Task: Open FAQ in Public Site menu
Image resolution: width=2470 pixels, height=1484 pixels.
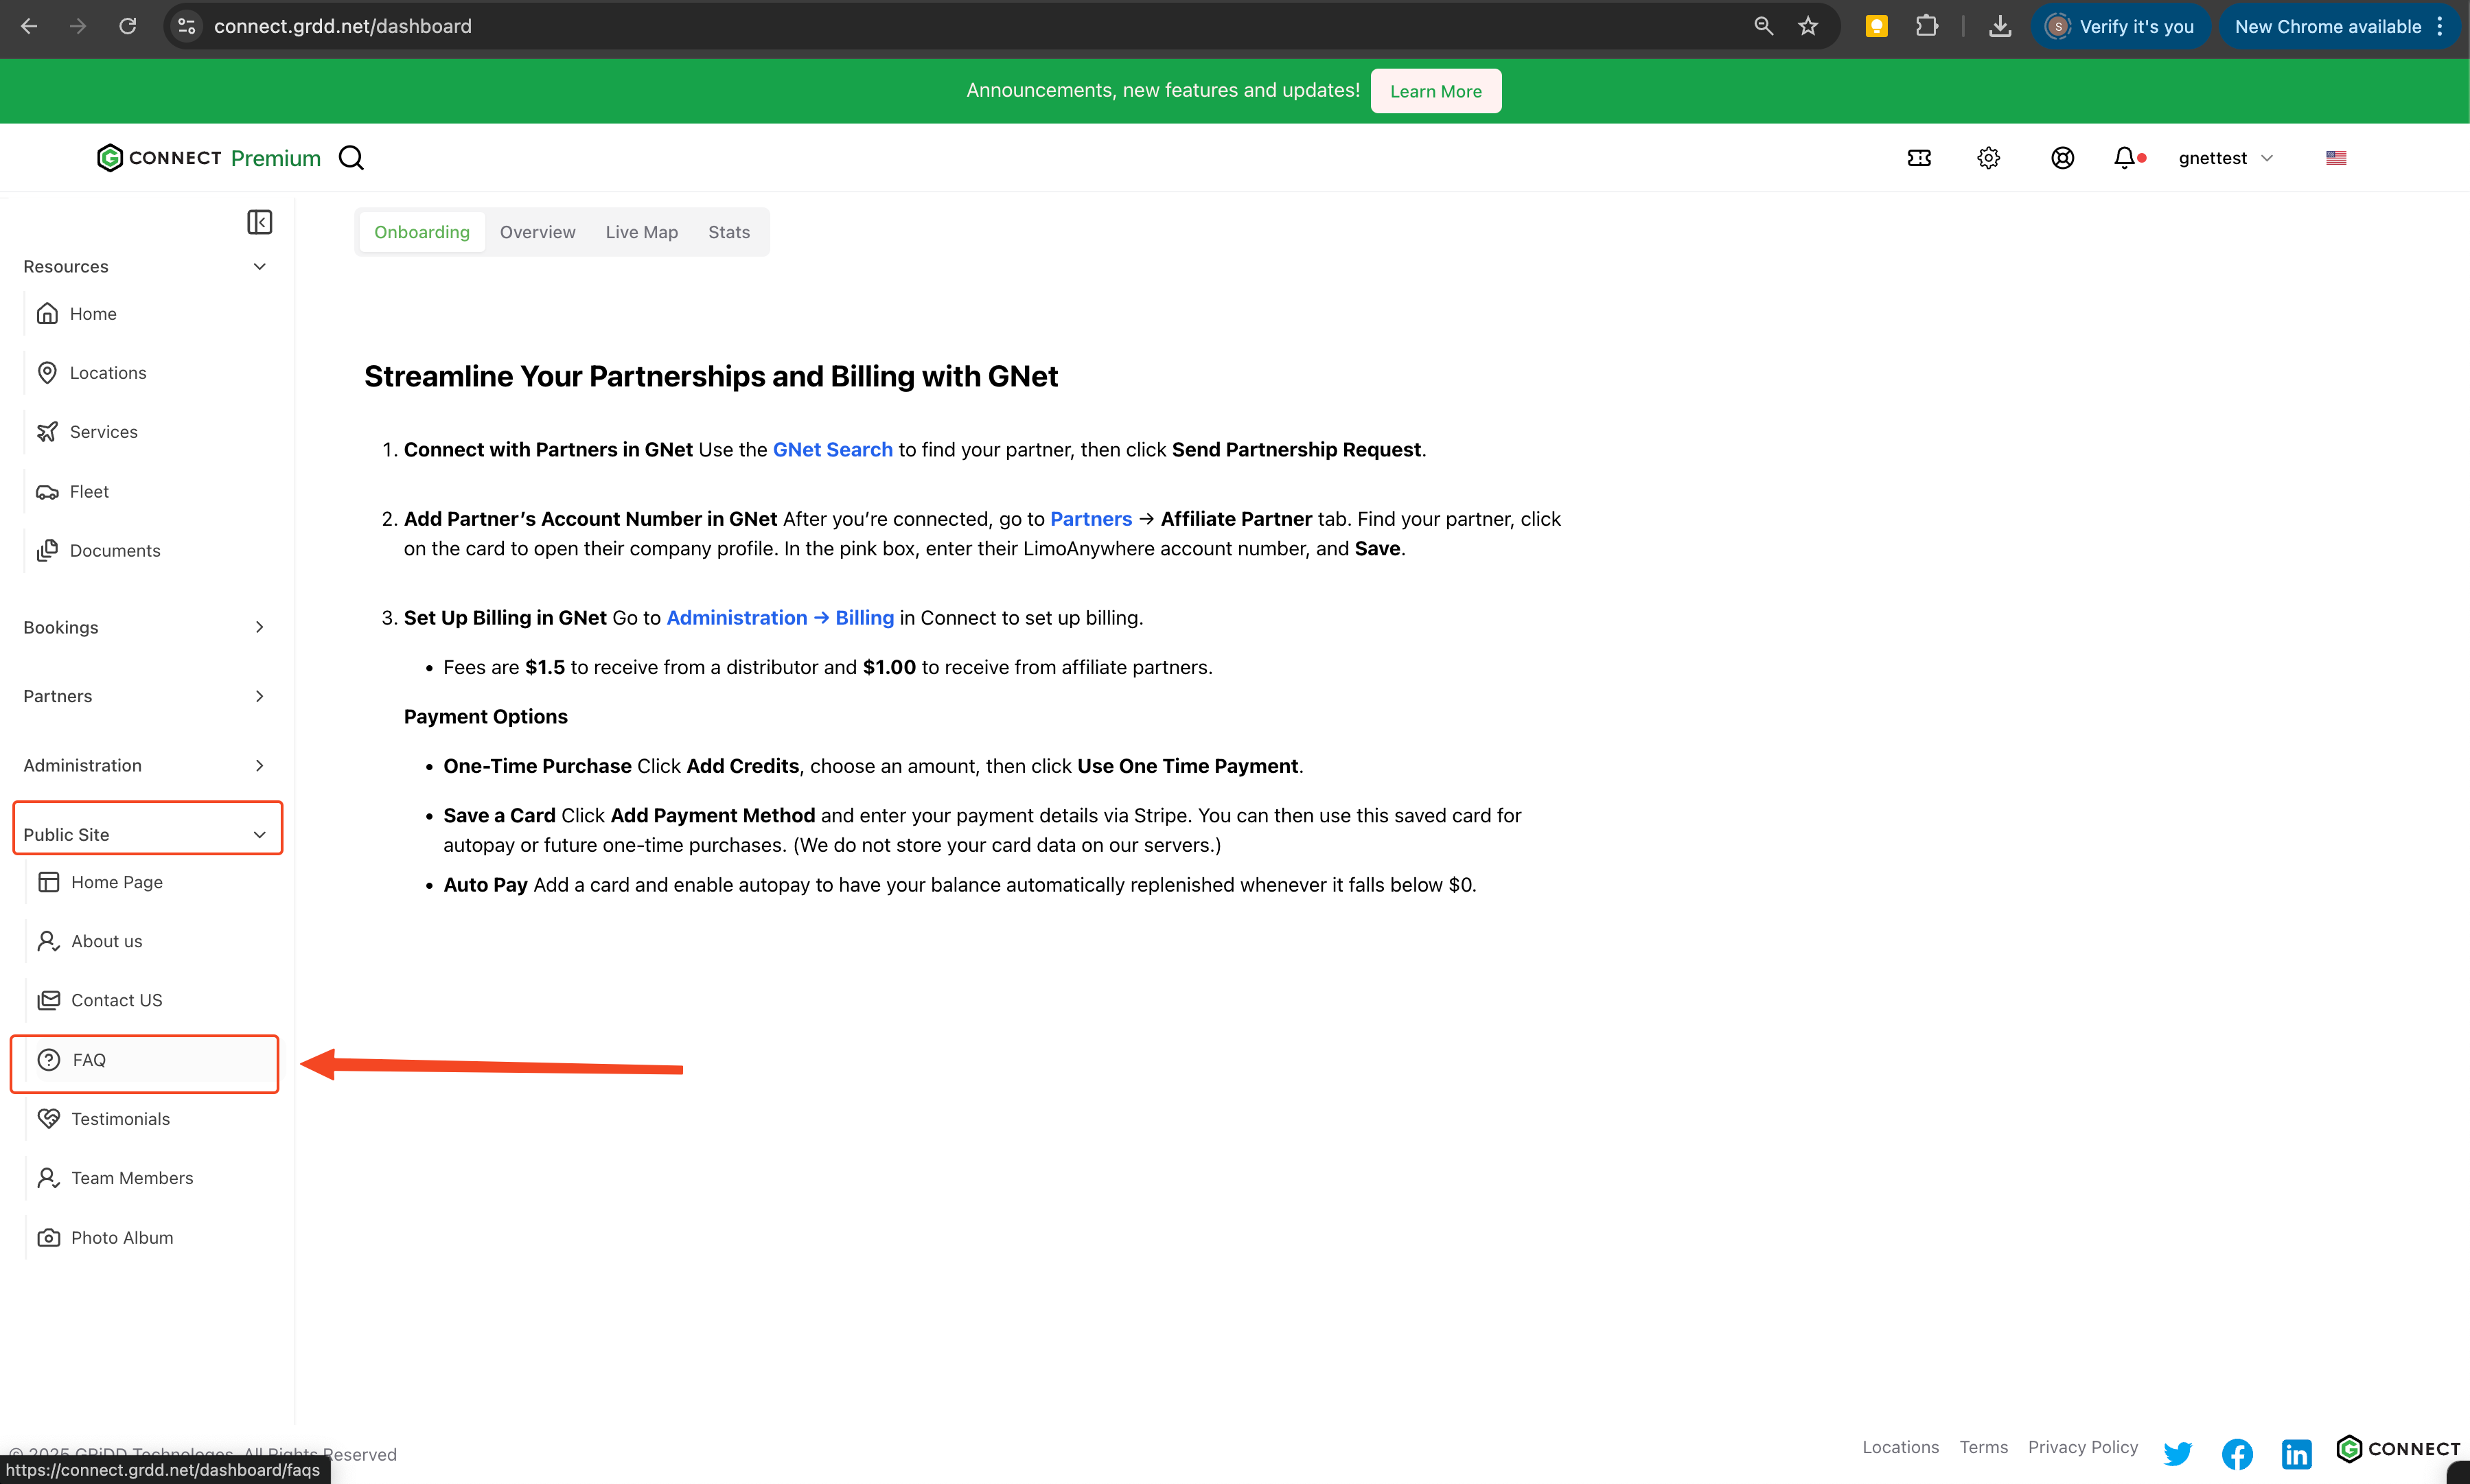Action: 89,1060
